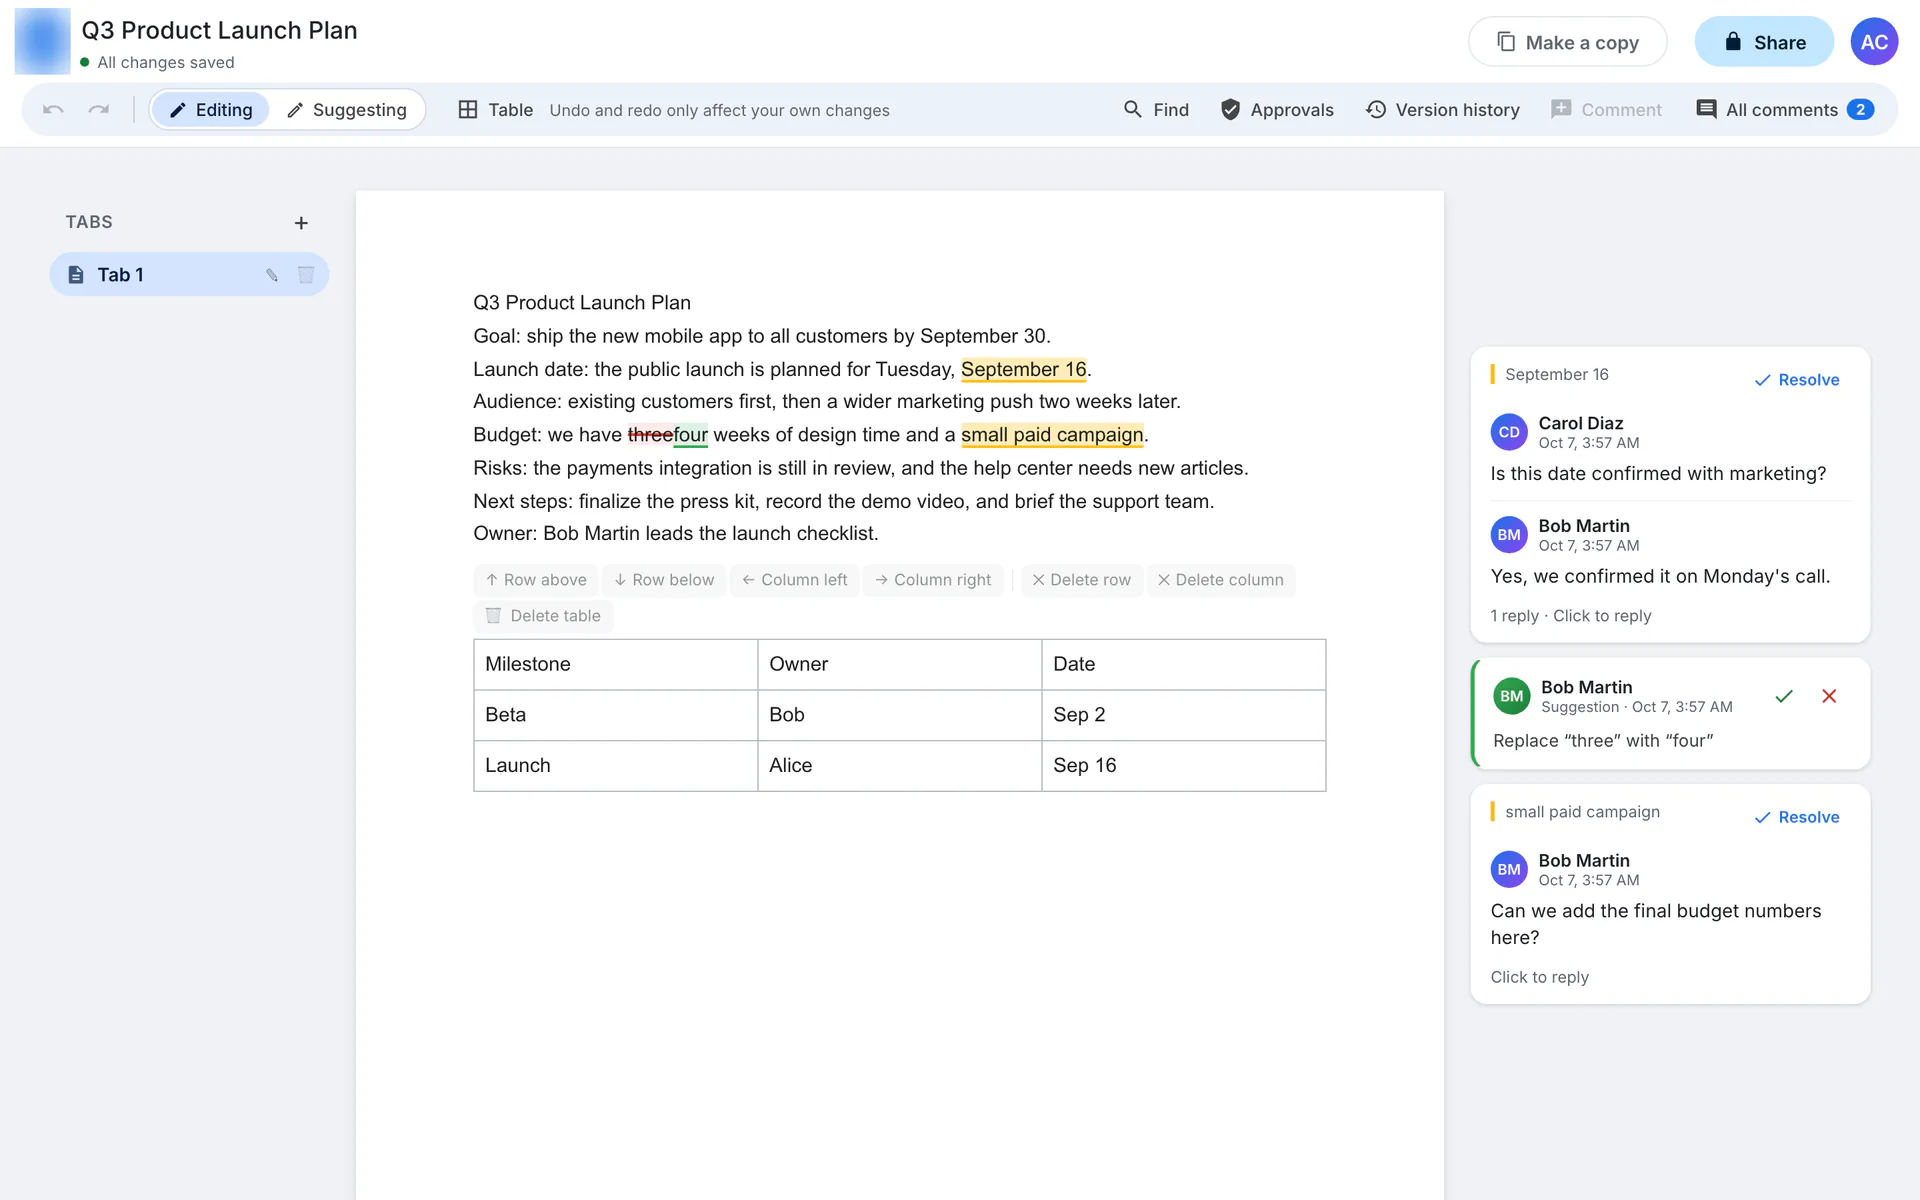Viewport: 1920px width, 1200px height.
Task: Insert Column right in table
Action: pos(933,580)
